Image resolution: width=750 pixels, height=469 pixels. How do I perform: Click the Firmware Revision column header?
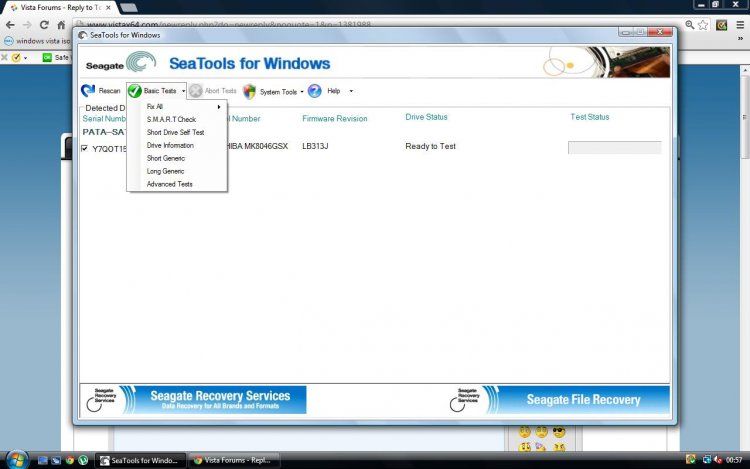335,119
